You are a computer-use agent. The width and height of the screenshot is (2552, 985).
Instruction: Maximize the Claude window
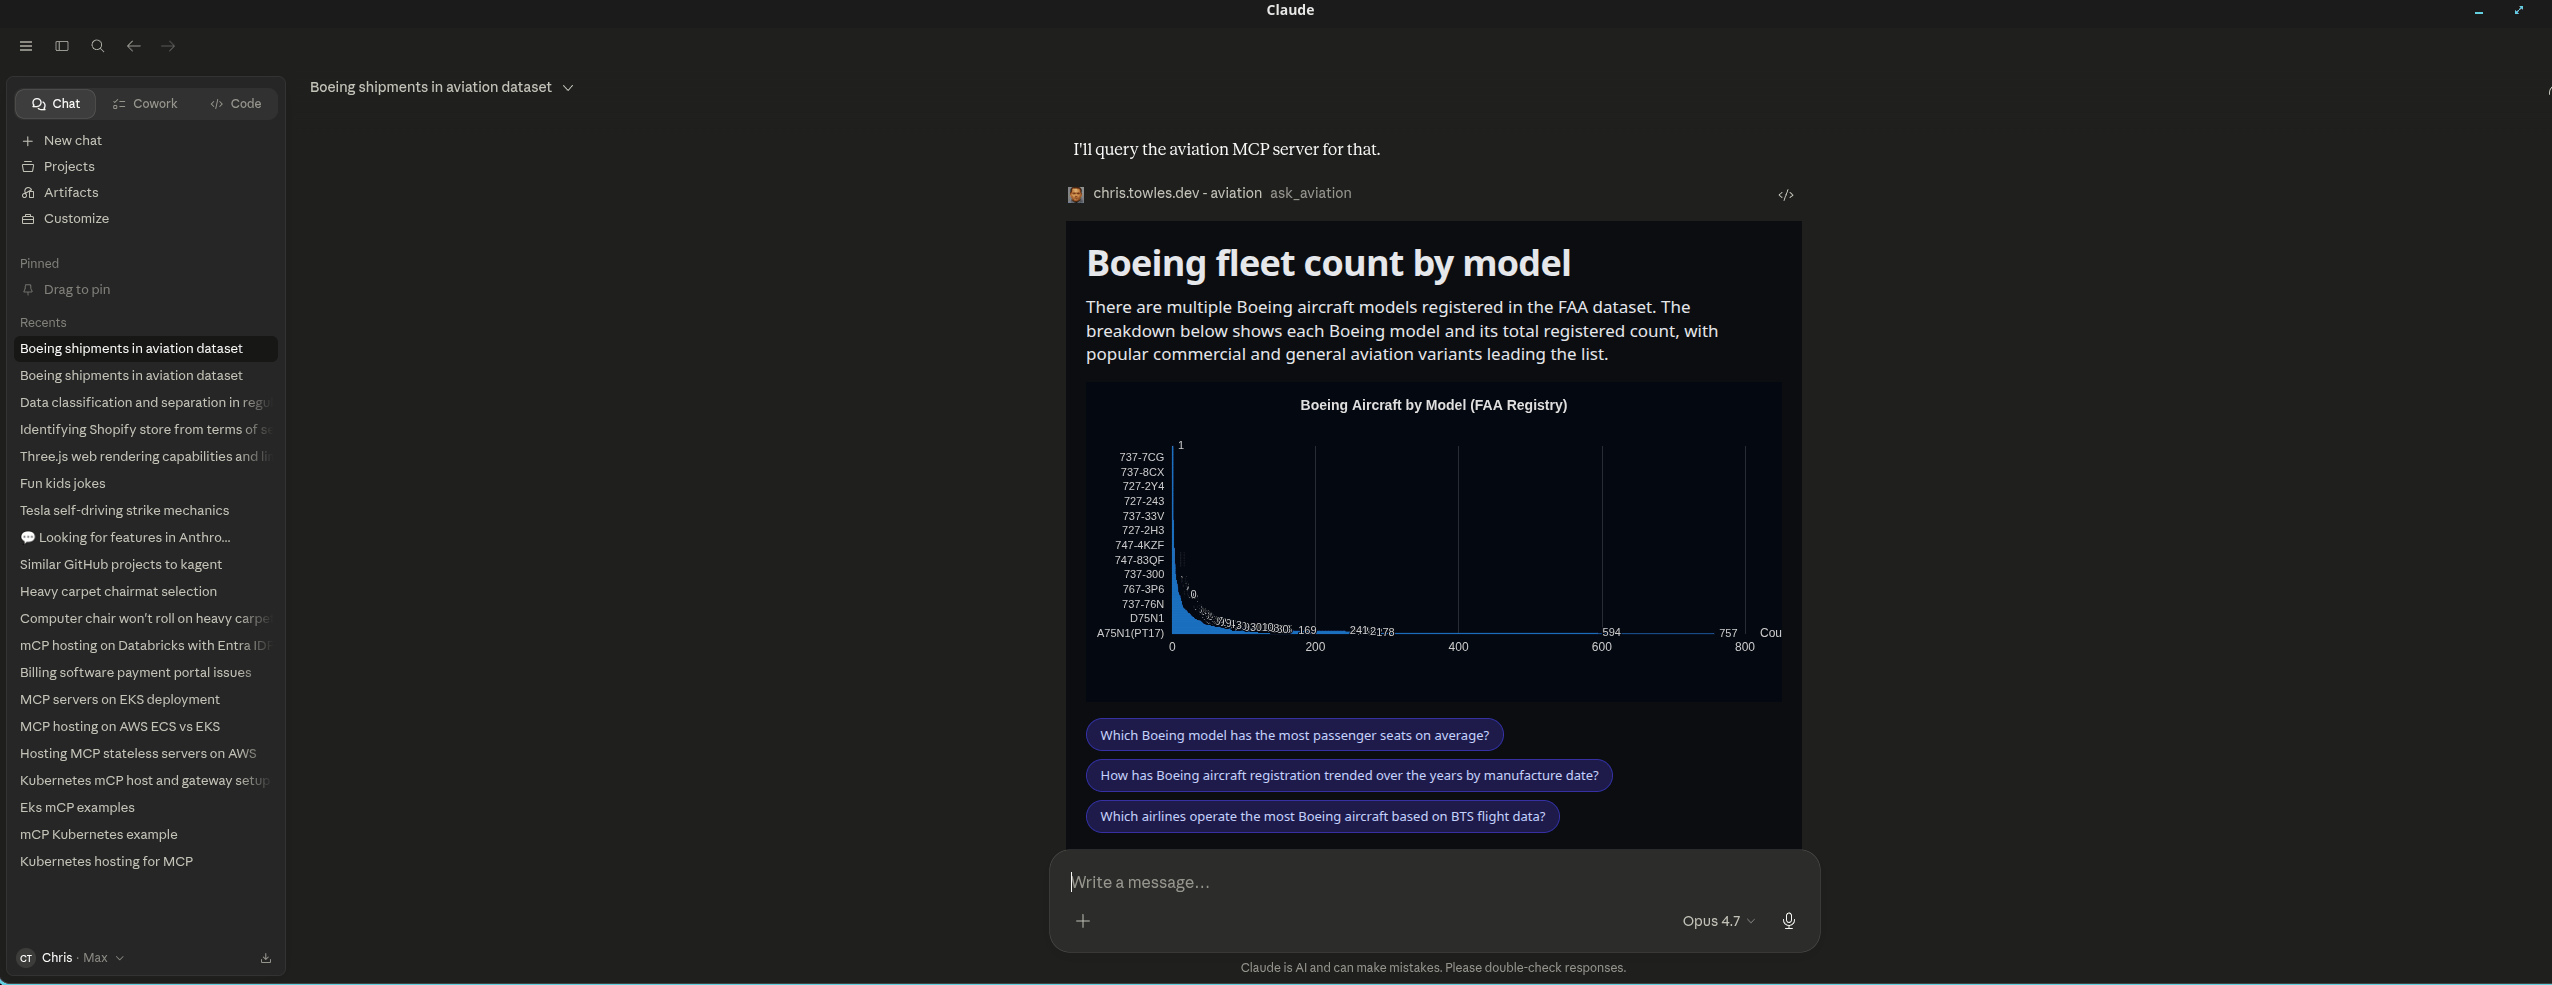click(2518, 10)
